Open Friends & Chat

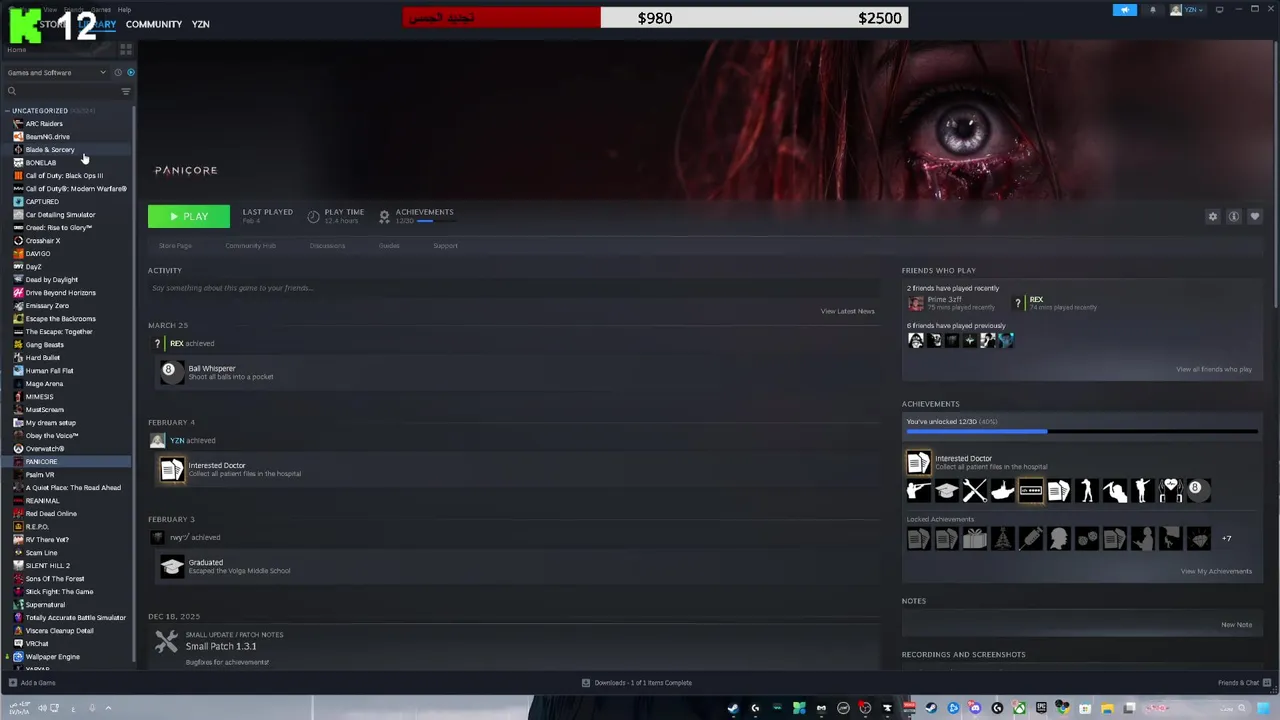(1243, 683)
